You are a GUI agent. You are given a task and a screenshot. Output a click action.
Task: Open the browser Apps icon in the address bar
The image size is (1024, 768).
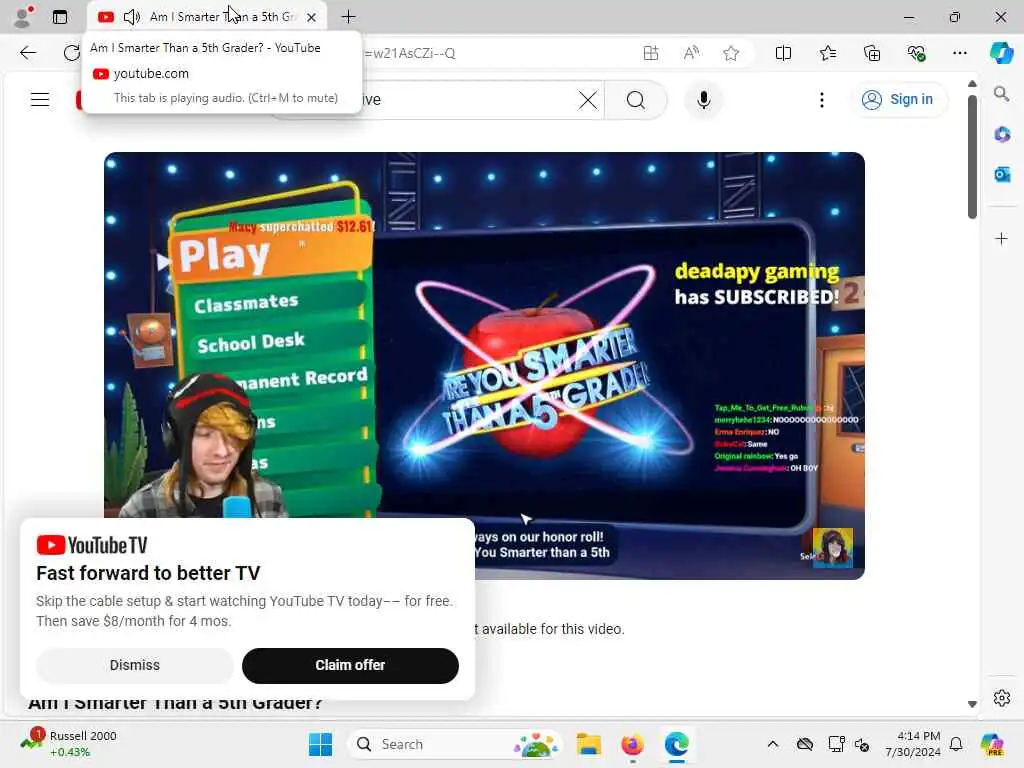(650, 53)
